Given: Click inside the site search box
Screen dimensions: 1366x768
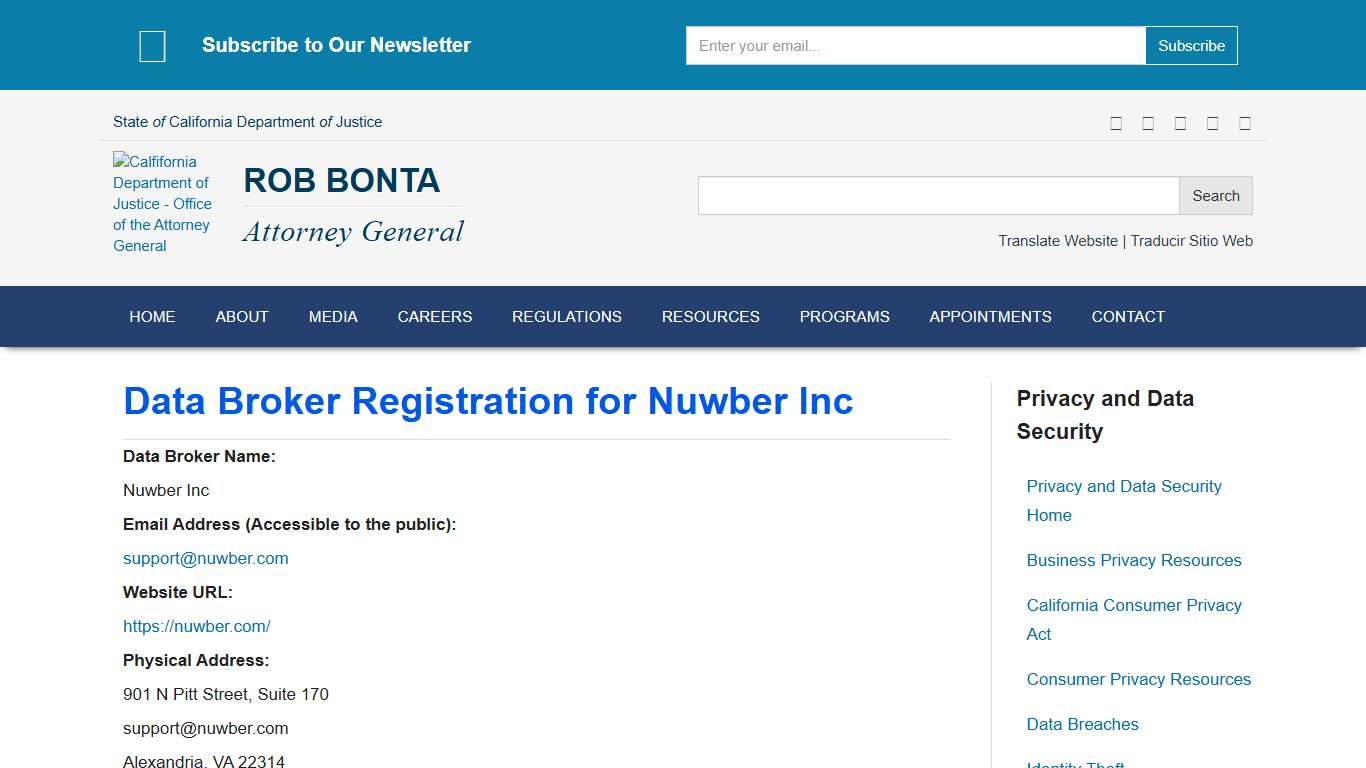Looking at the screenshot, I should point(937,195).
